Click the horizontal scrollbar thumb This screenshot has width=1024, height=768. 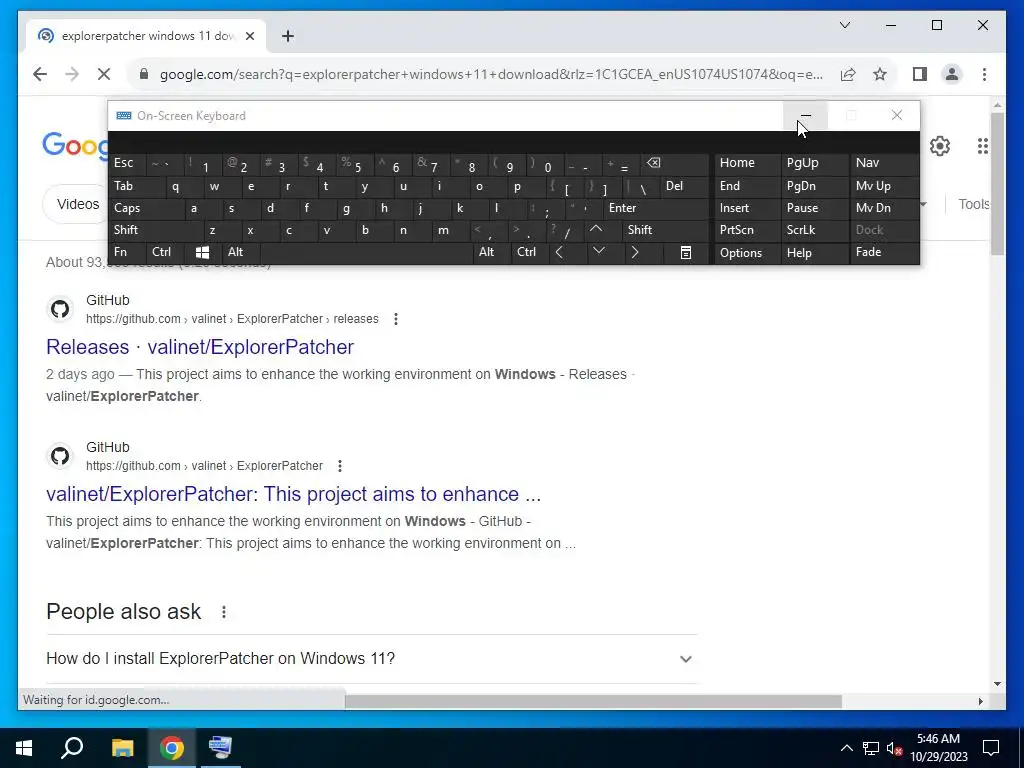[593, 701]
